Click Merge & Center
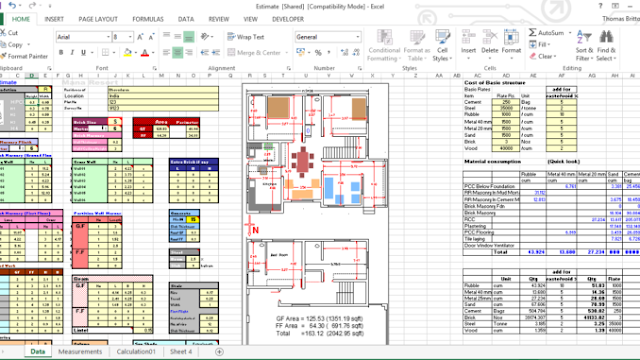 coord(254,53)
